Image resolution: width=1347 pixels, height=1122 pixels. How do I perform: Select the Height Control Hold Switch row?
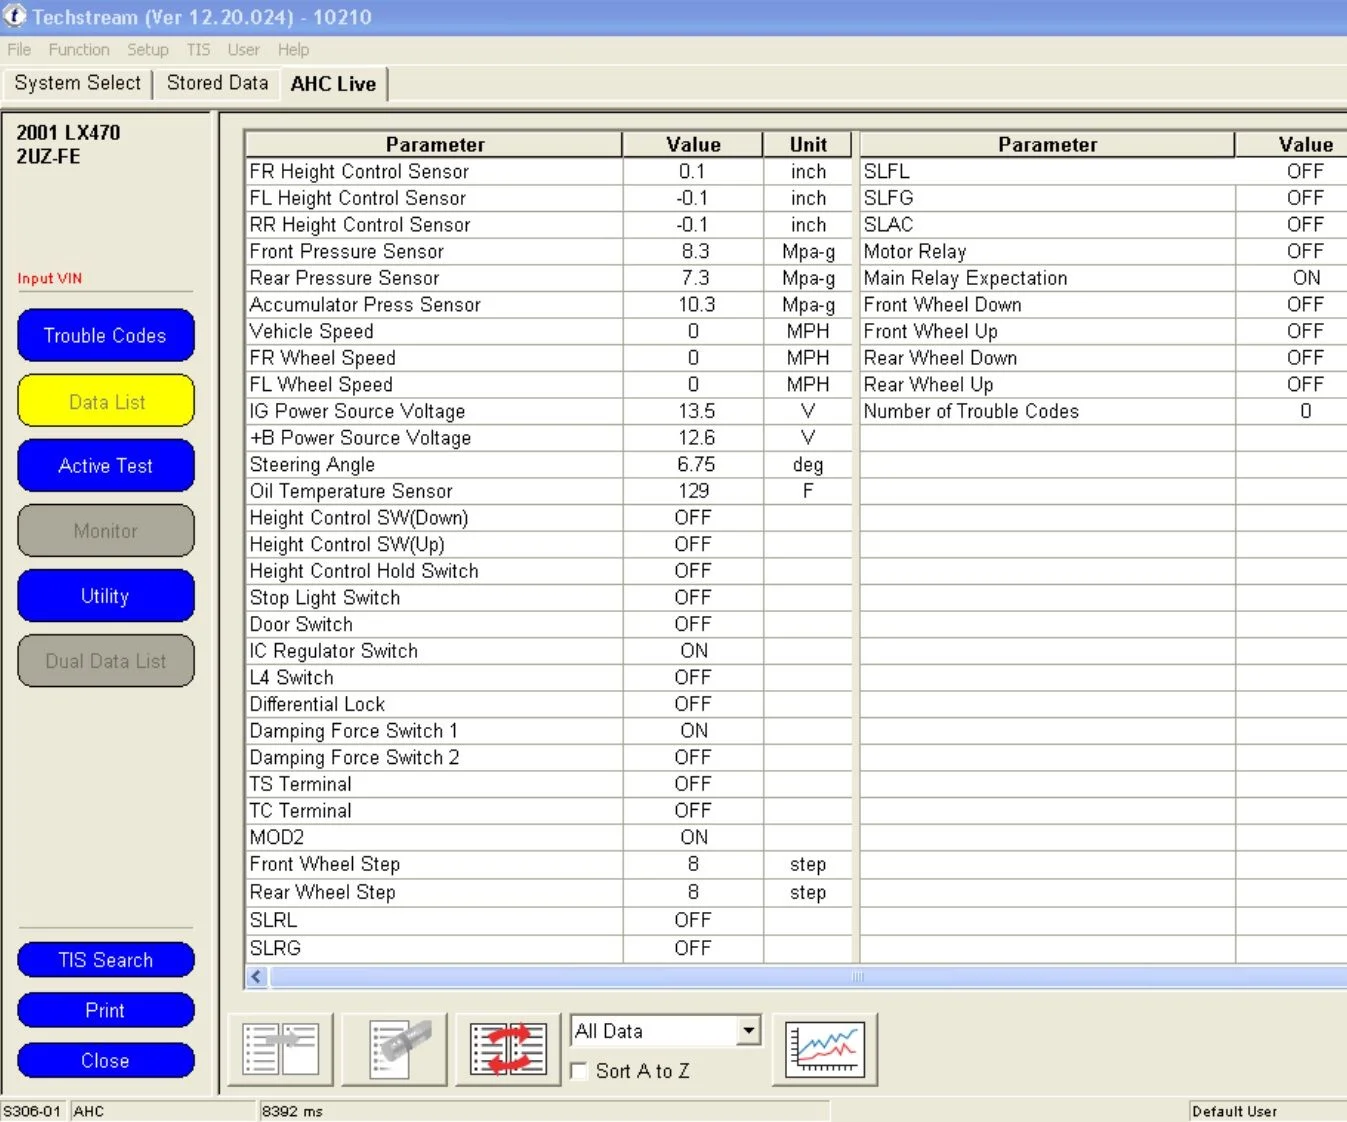click(x=548, y=571)
